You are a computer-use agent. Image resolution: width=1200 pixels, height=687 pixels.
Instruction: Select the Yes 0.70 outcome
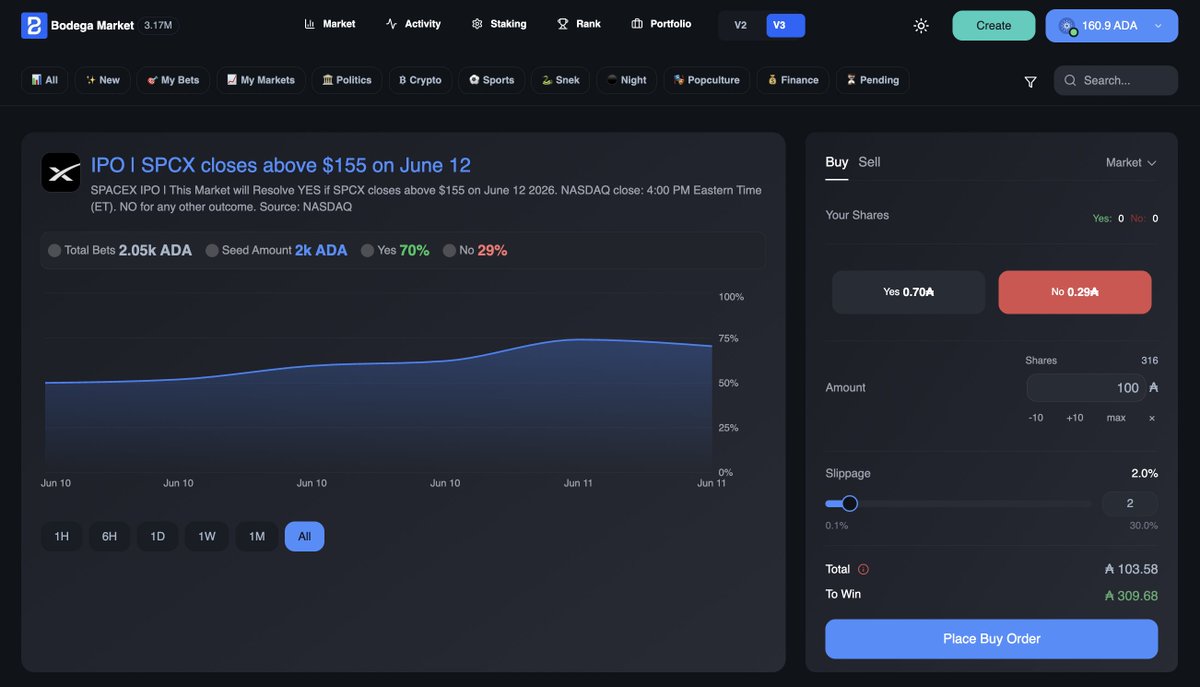click(x=908, y=292)
